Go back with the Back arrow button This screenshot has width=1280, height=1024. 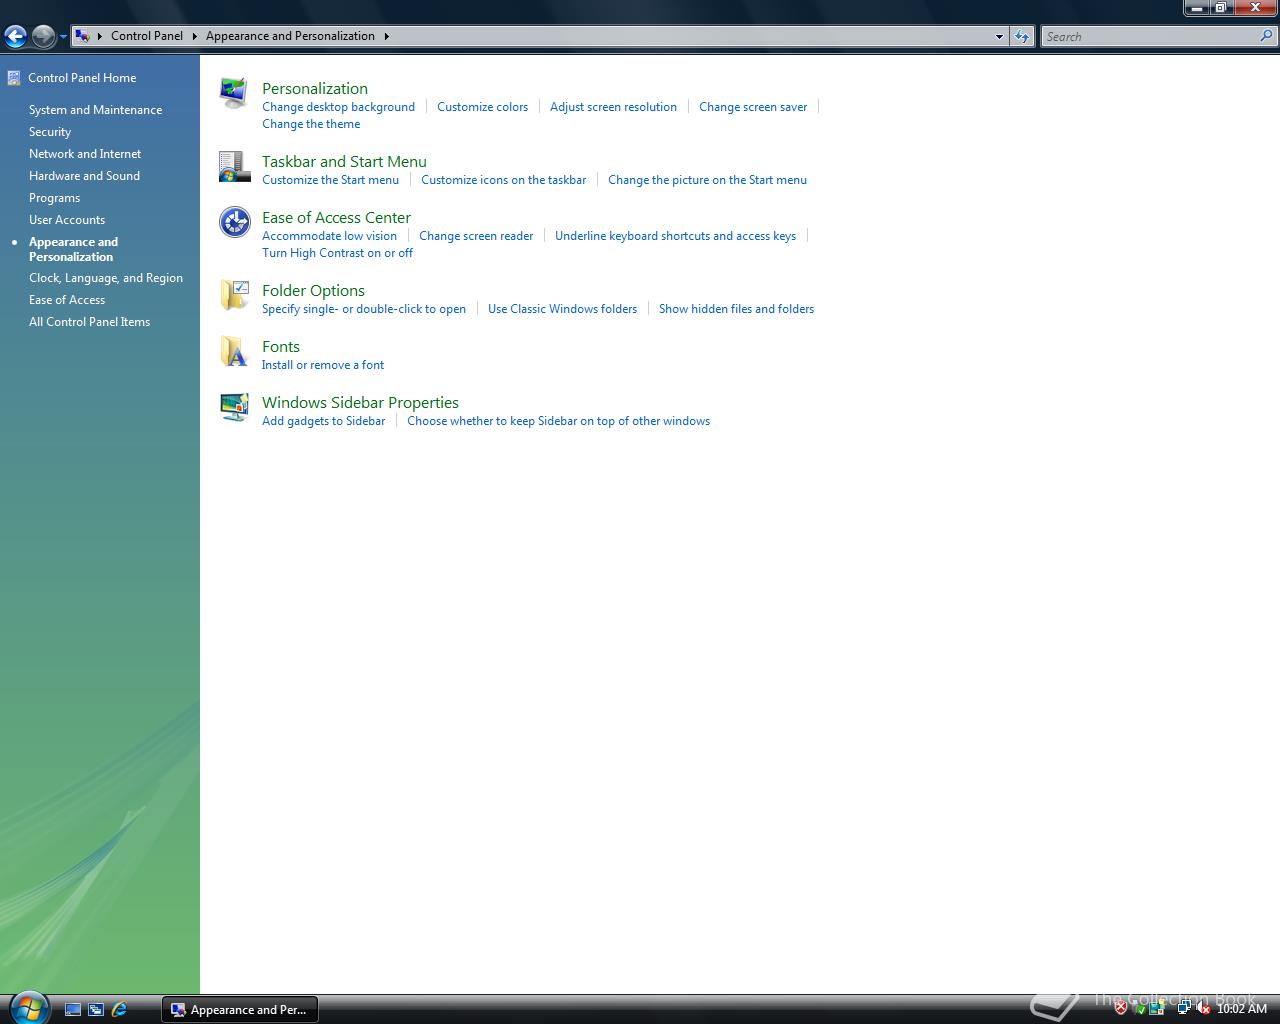pos(15,37)
